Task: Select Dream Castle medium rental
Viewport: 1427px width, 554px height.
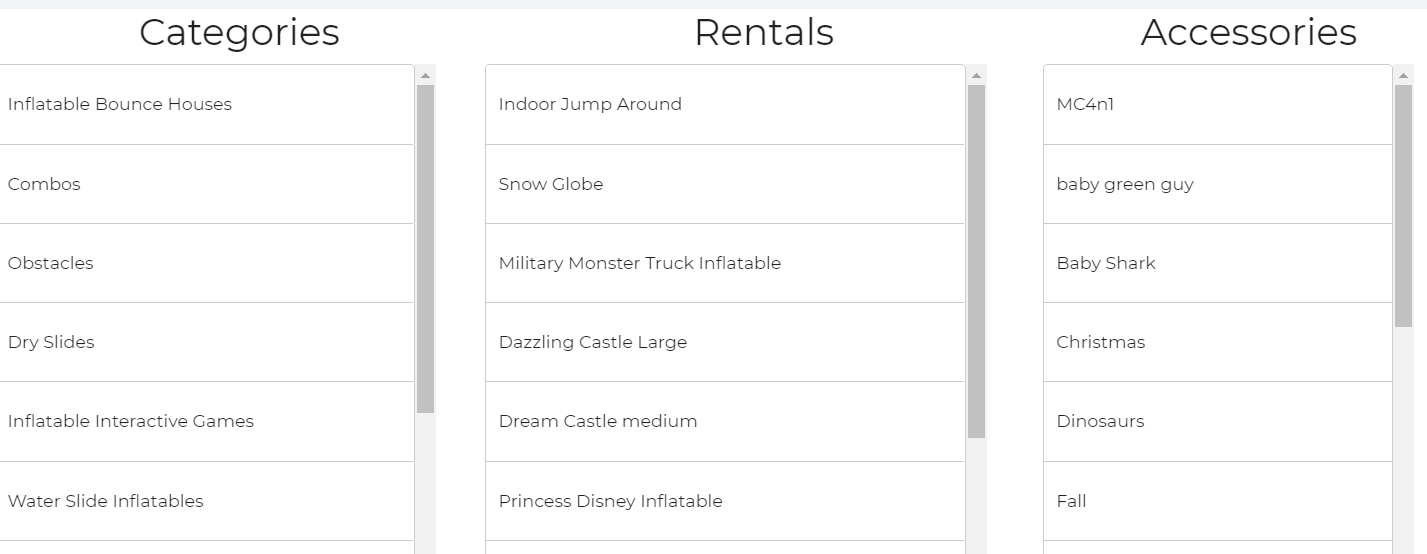Action: (x=598, y=421)
